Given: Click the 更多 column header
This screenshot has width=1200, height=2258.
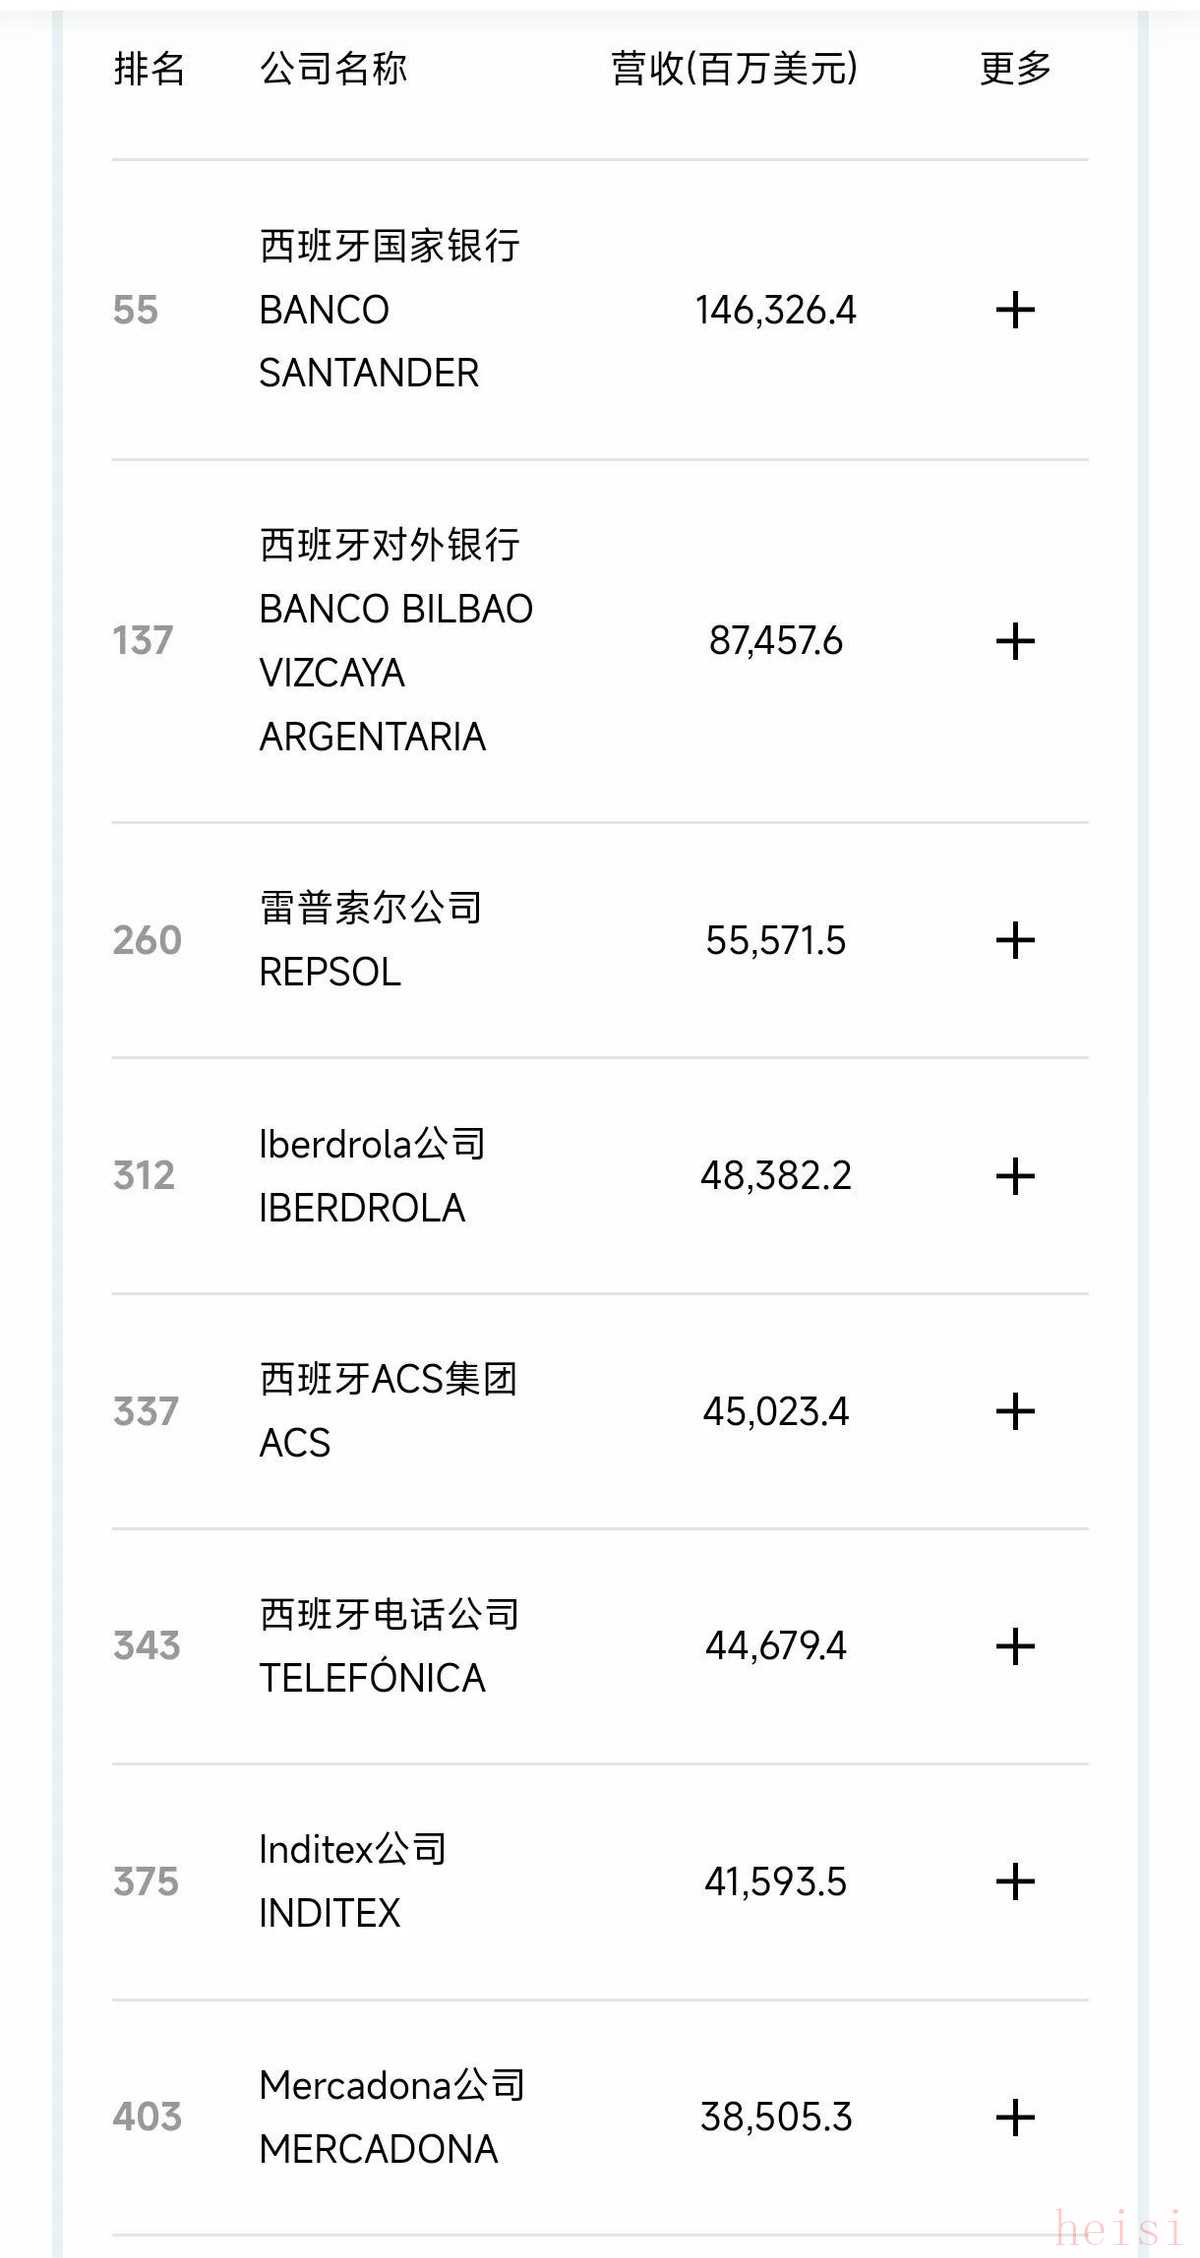Looking at the screenshot, I should click(1015, 69).
